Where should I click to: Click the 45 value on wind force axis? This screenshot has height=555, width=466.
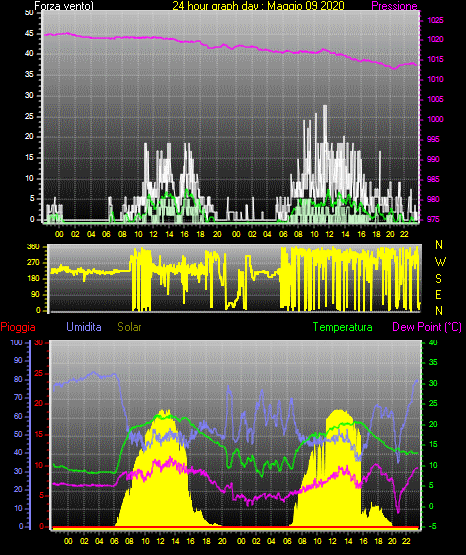coord(29,34)
